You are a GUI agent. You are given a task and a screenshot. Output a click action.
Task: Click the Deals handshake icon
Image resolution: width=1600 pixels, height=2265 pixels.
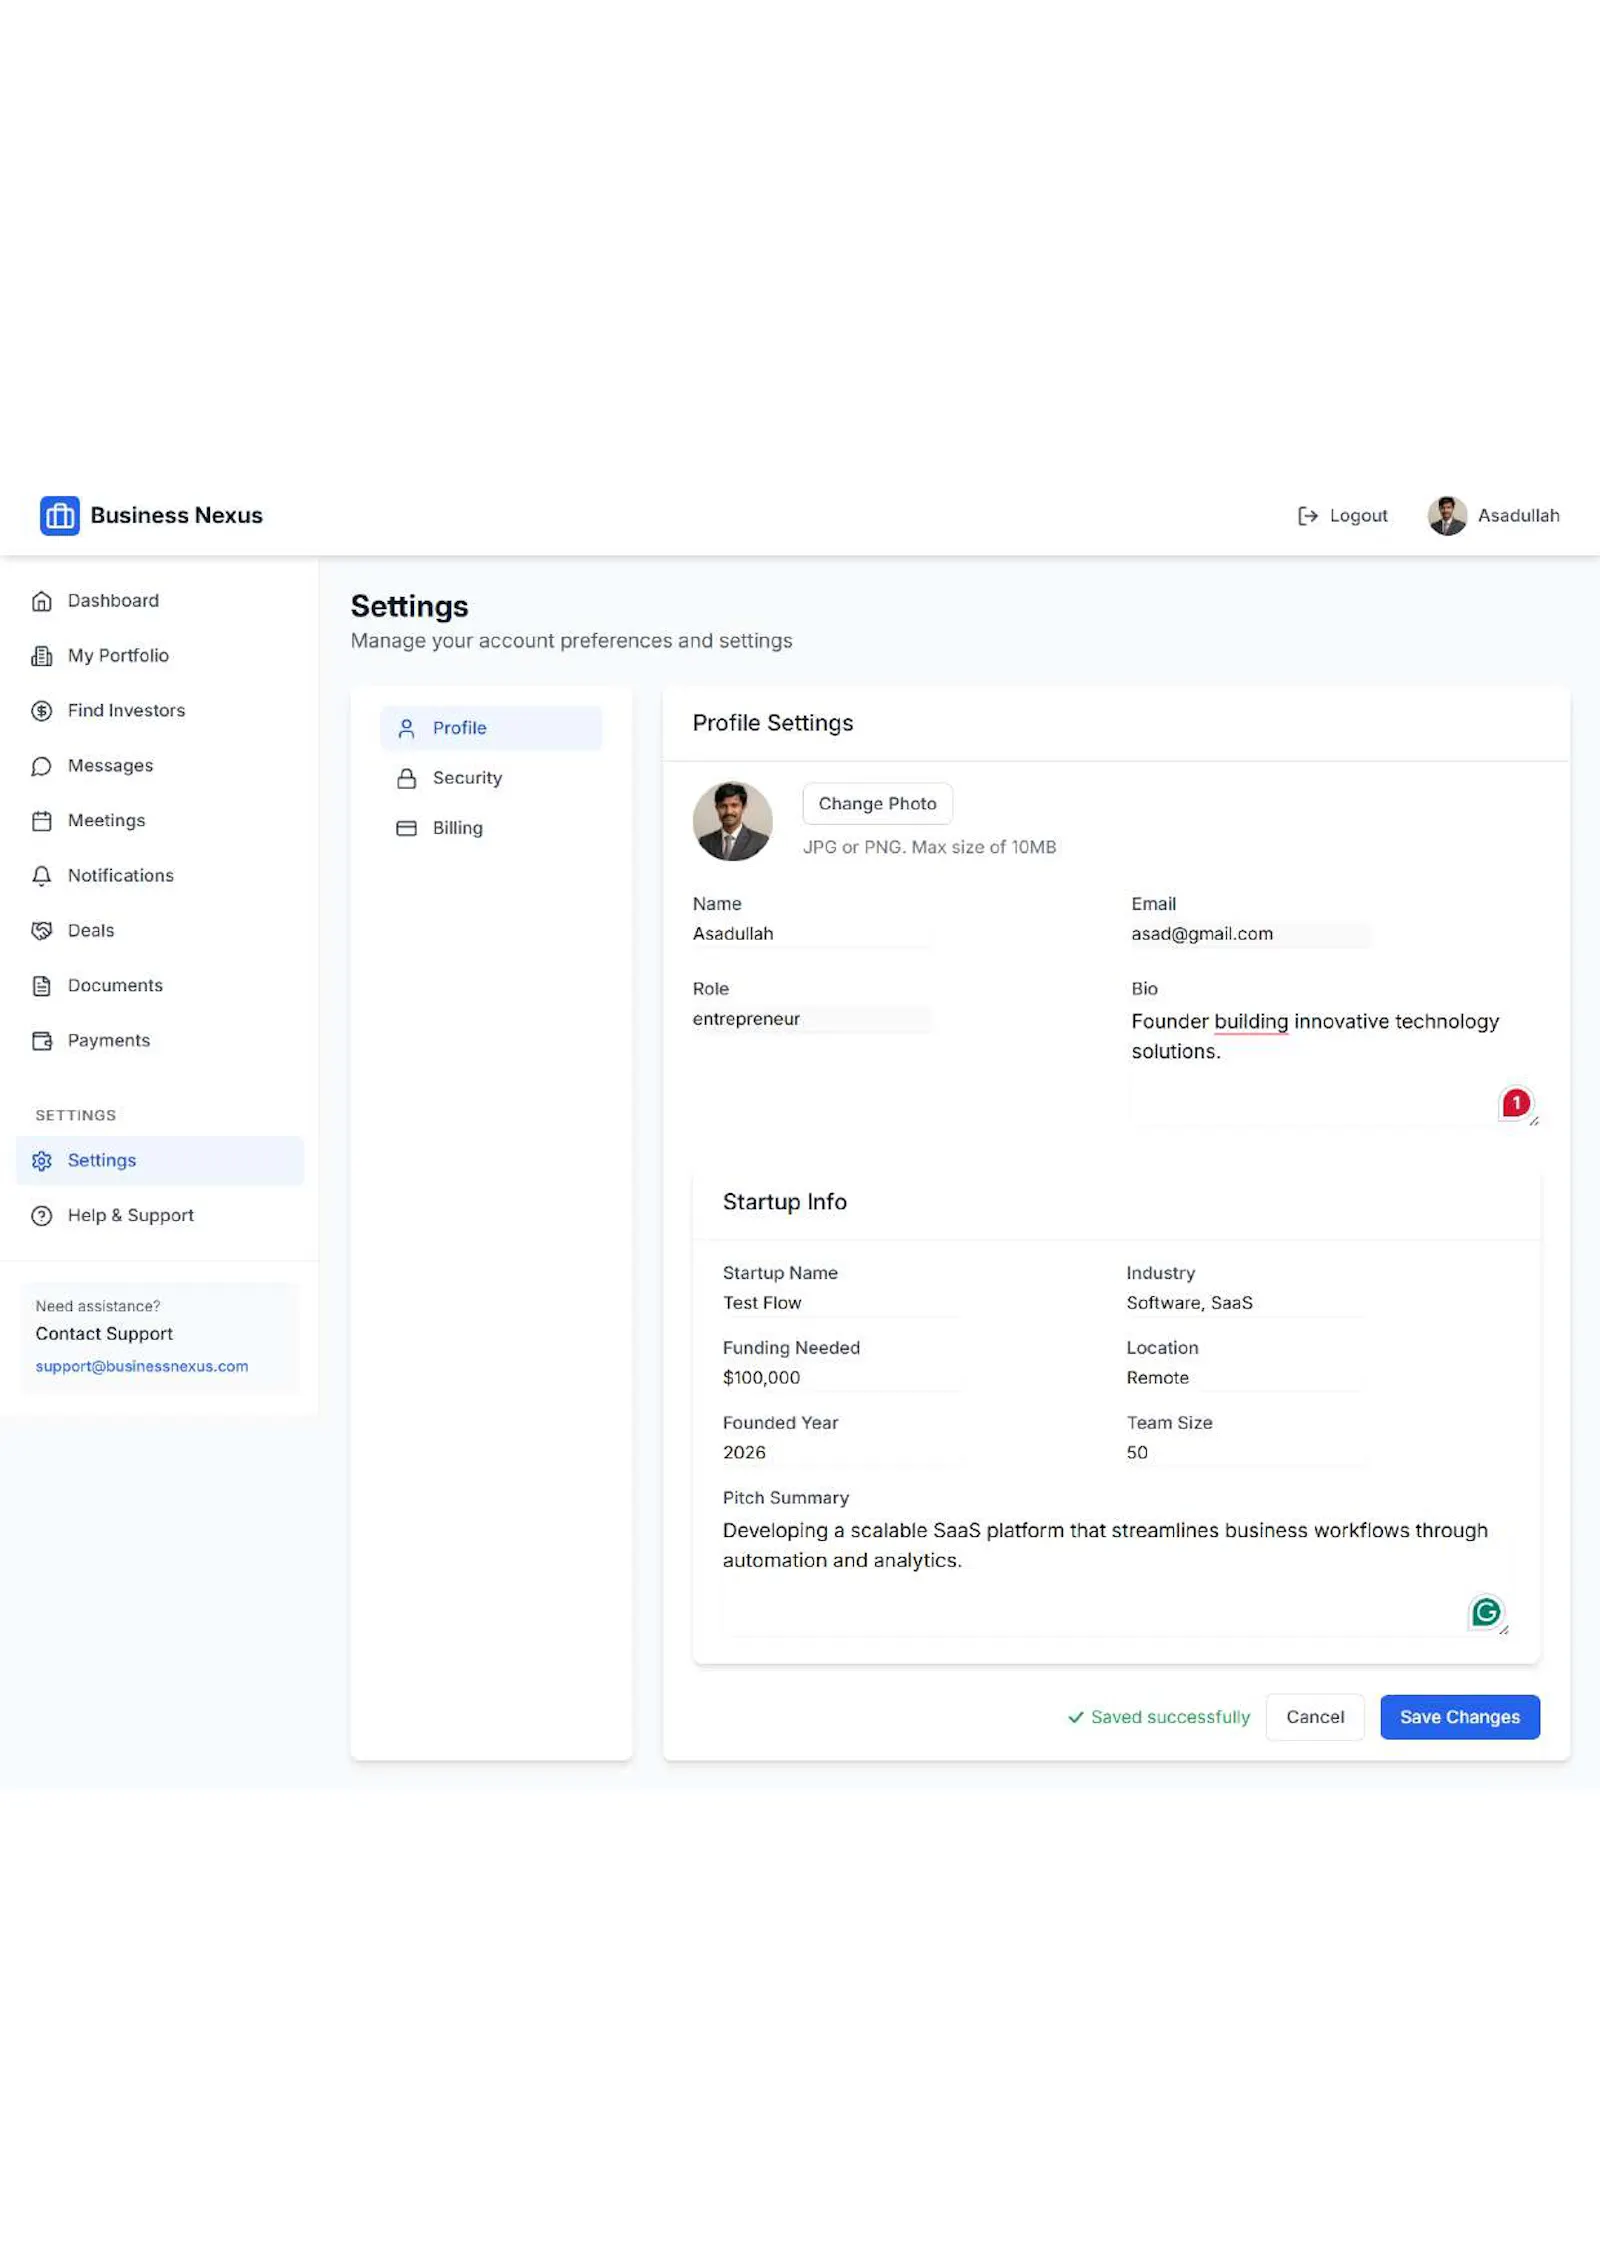[x=42, y=931]
